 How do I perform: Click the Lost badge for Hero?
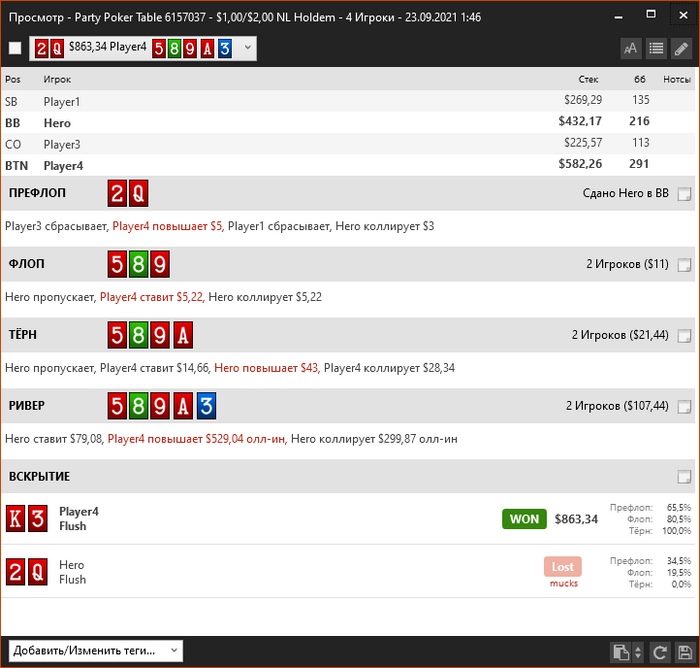click(562, 567)
